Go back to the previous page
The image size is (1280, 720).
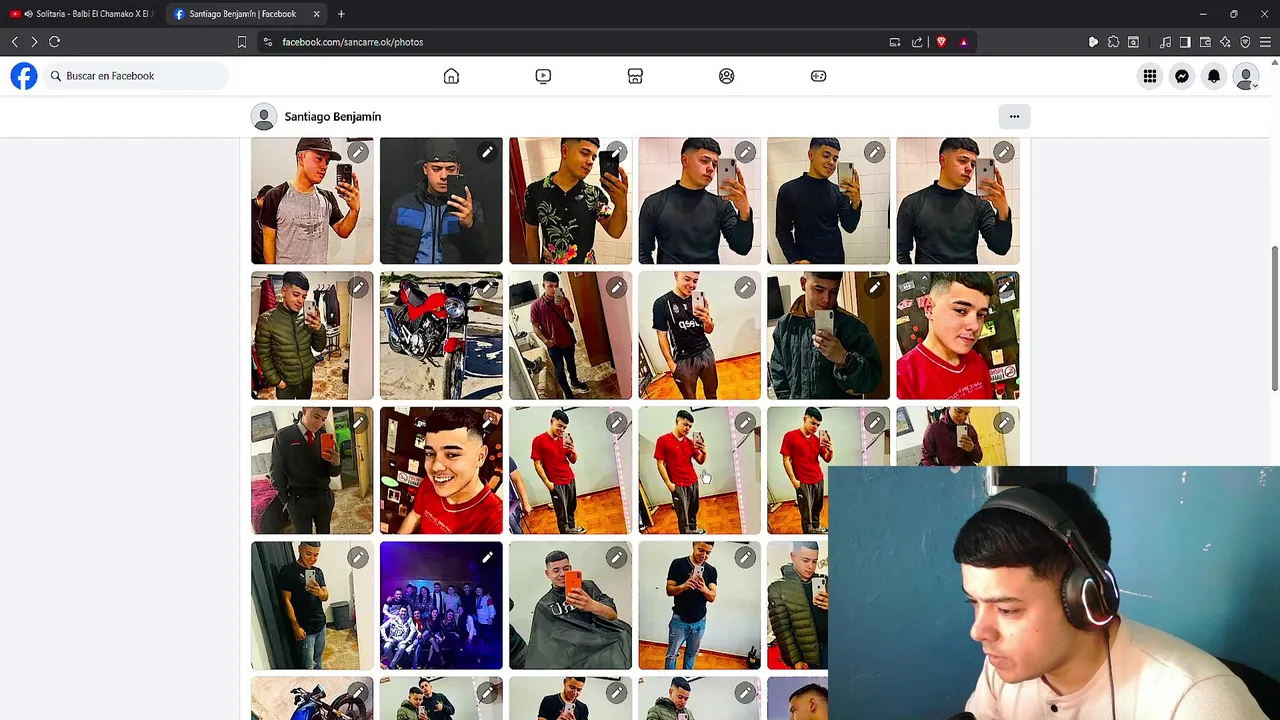(x=15, y=42)
